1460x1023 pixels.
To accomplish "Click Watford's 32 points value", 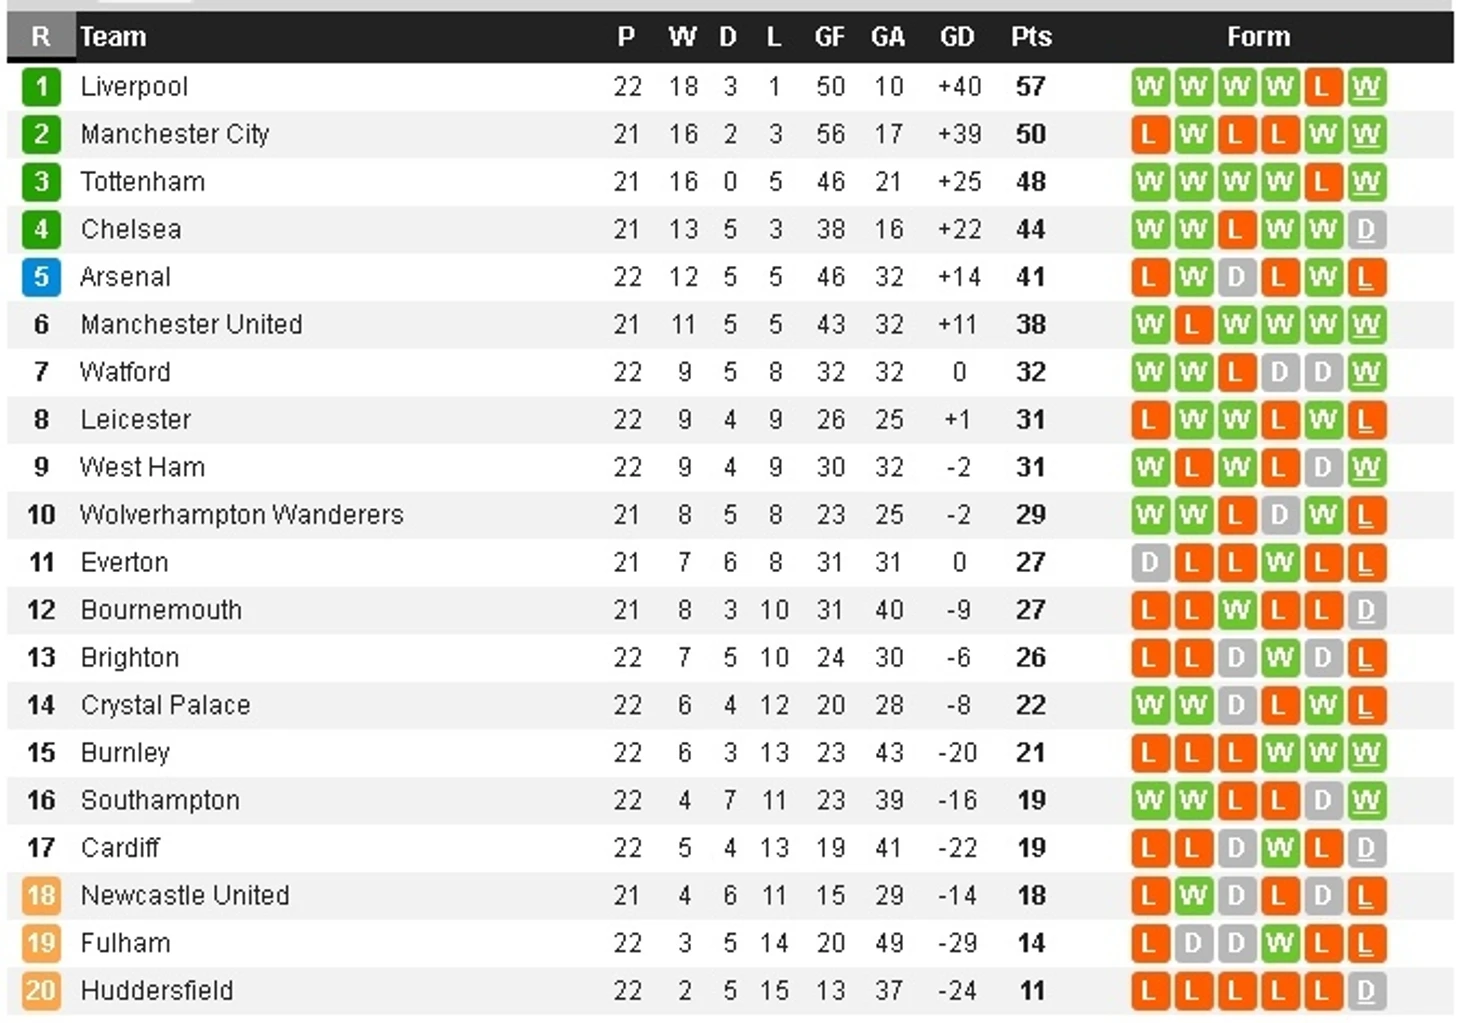I will (x=1031, y=372).
